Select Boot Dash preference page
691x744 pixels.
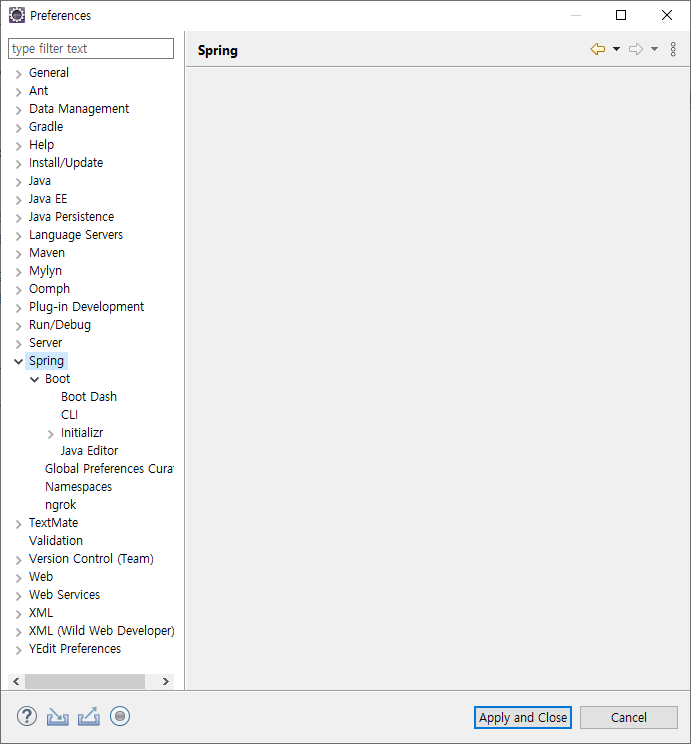tap(89, 397)
